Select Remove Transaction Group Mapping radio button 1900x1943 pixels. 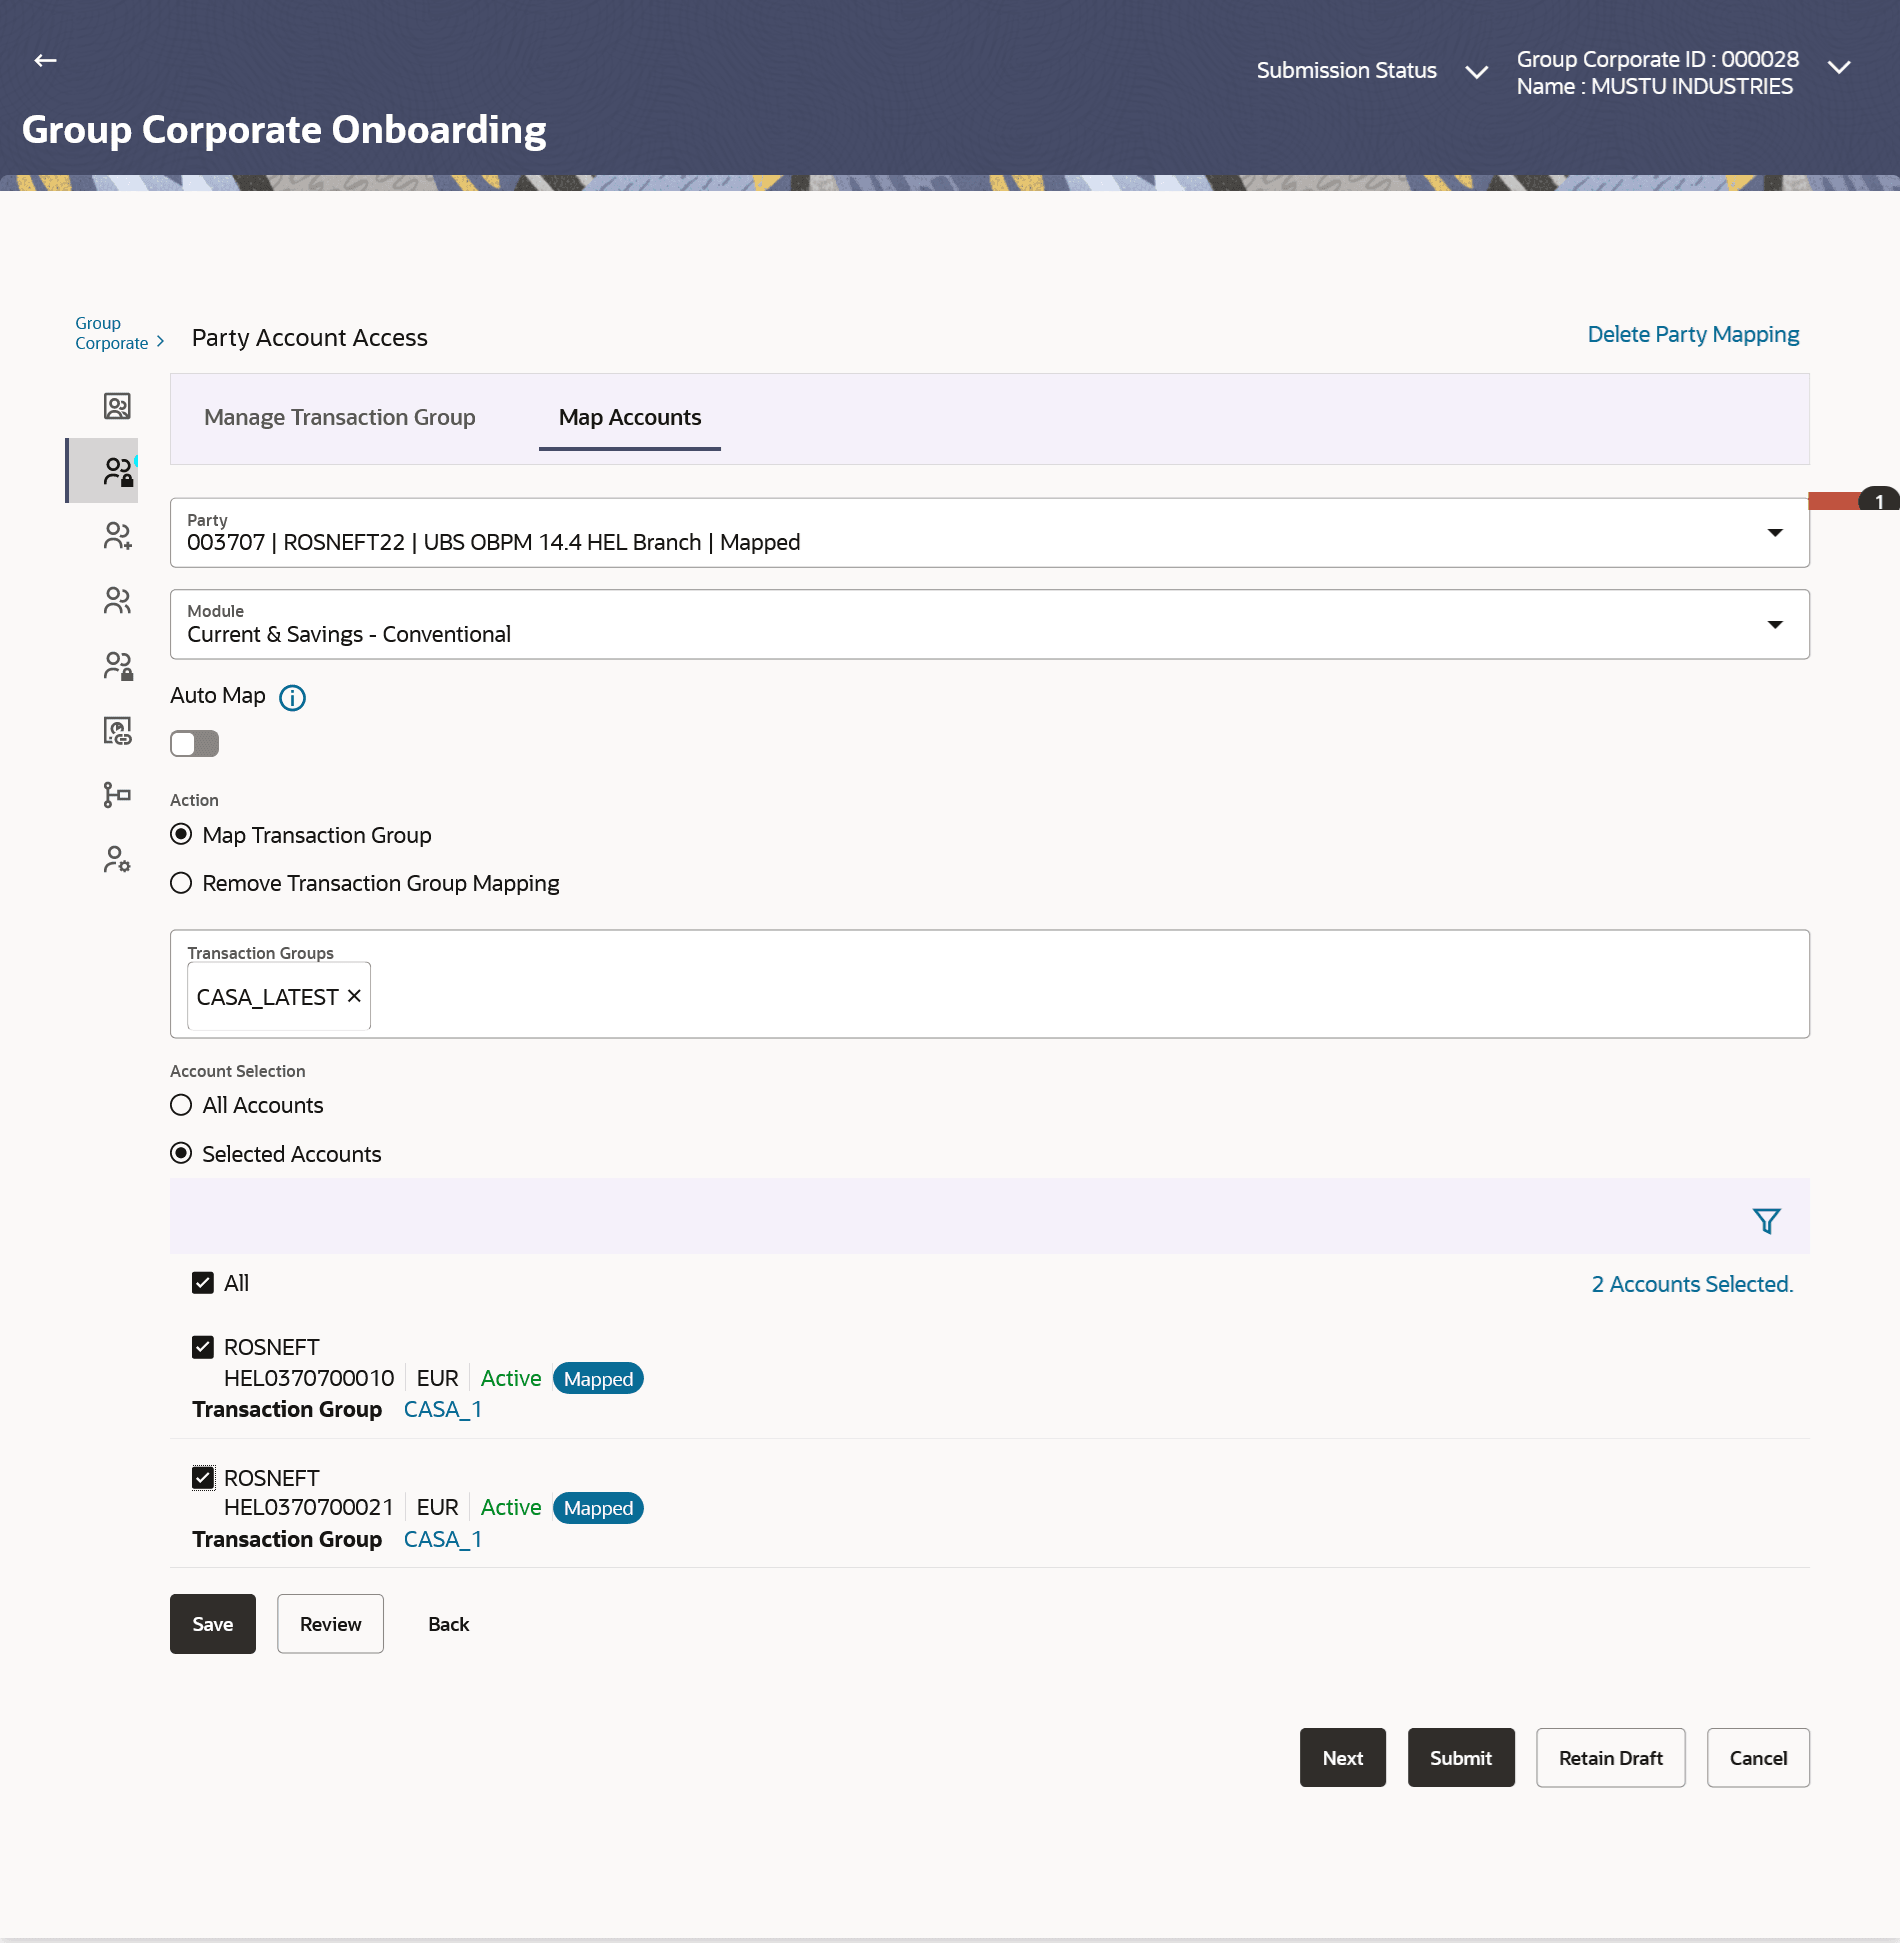181,883
